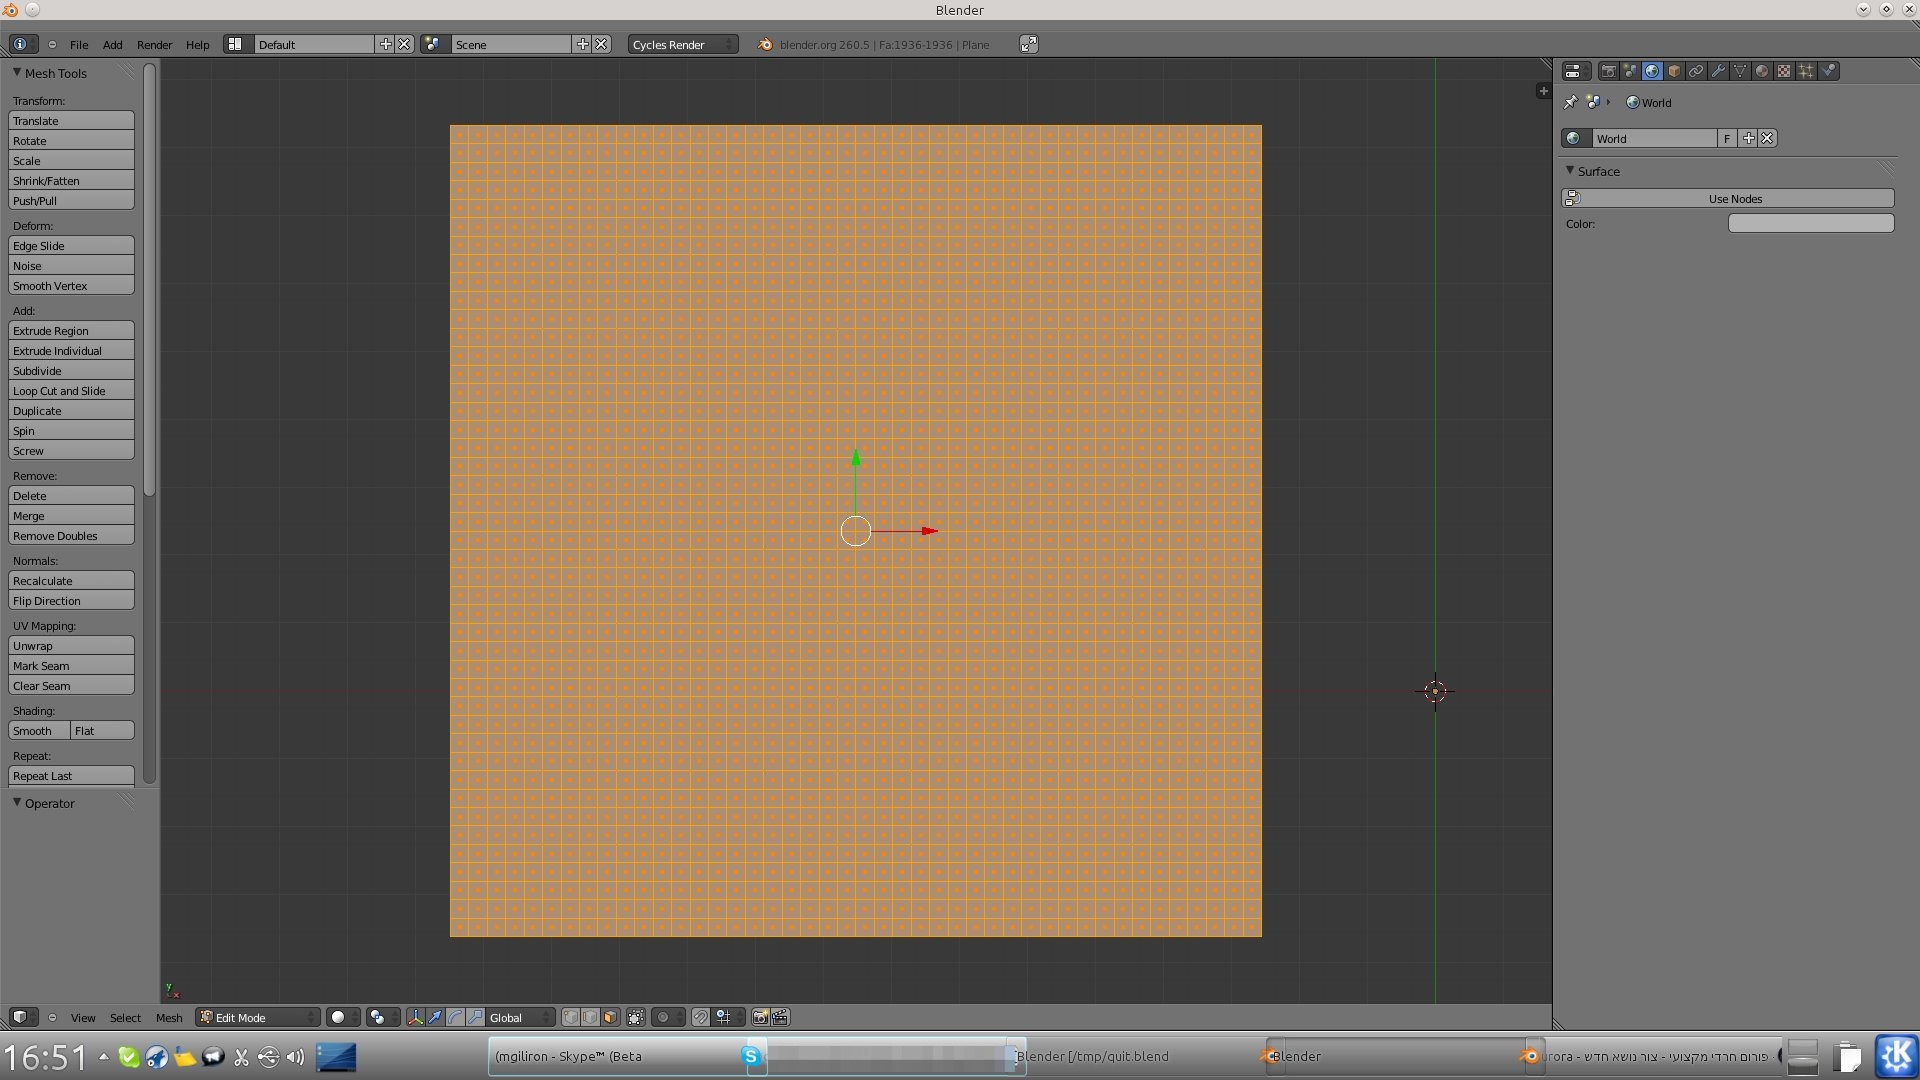Collapse the Mesh Tools panel
The height and width of the screenshot is (1080, 1920).
[x=17, y=73]
